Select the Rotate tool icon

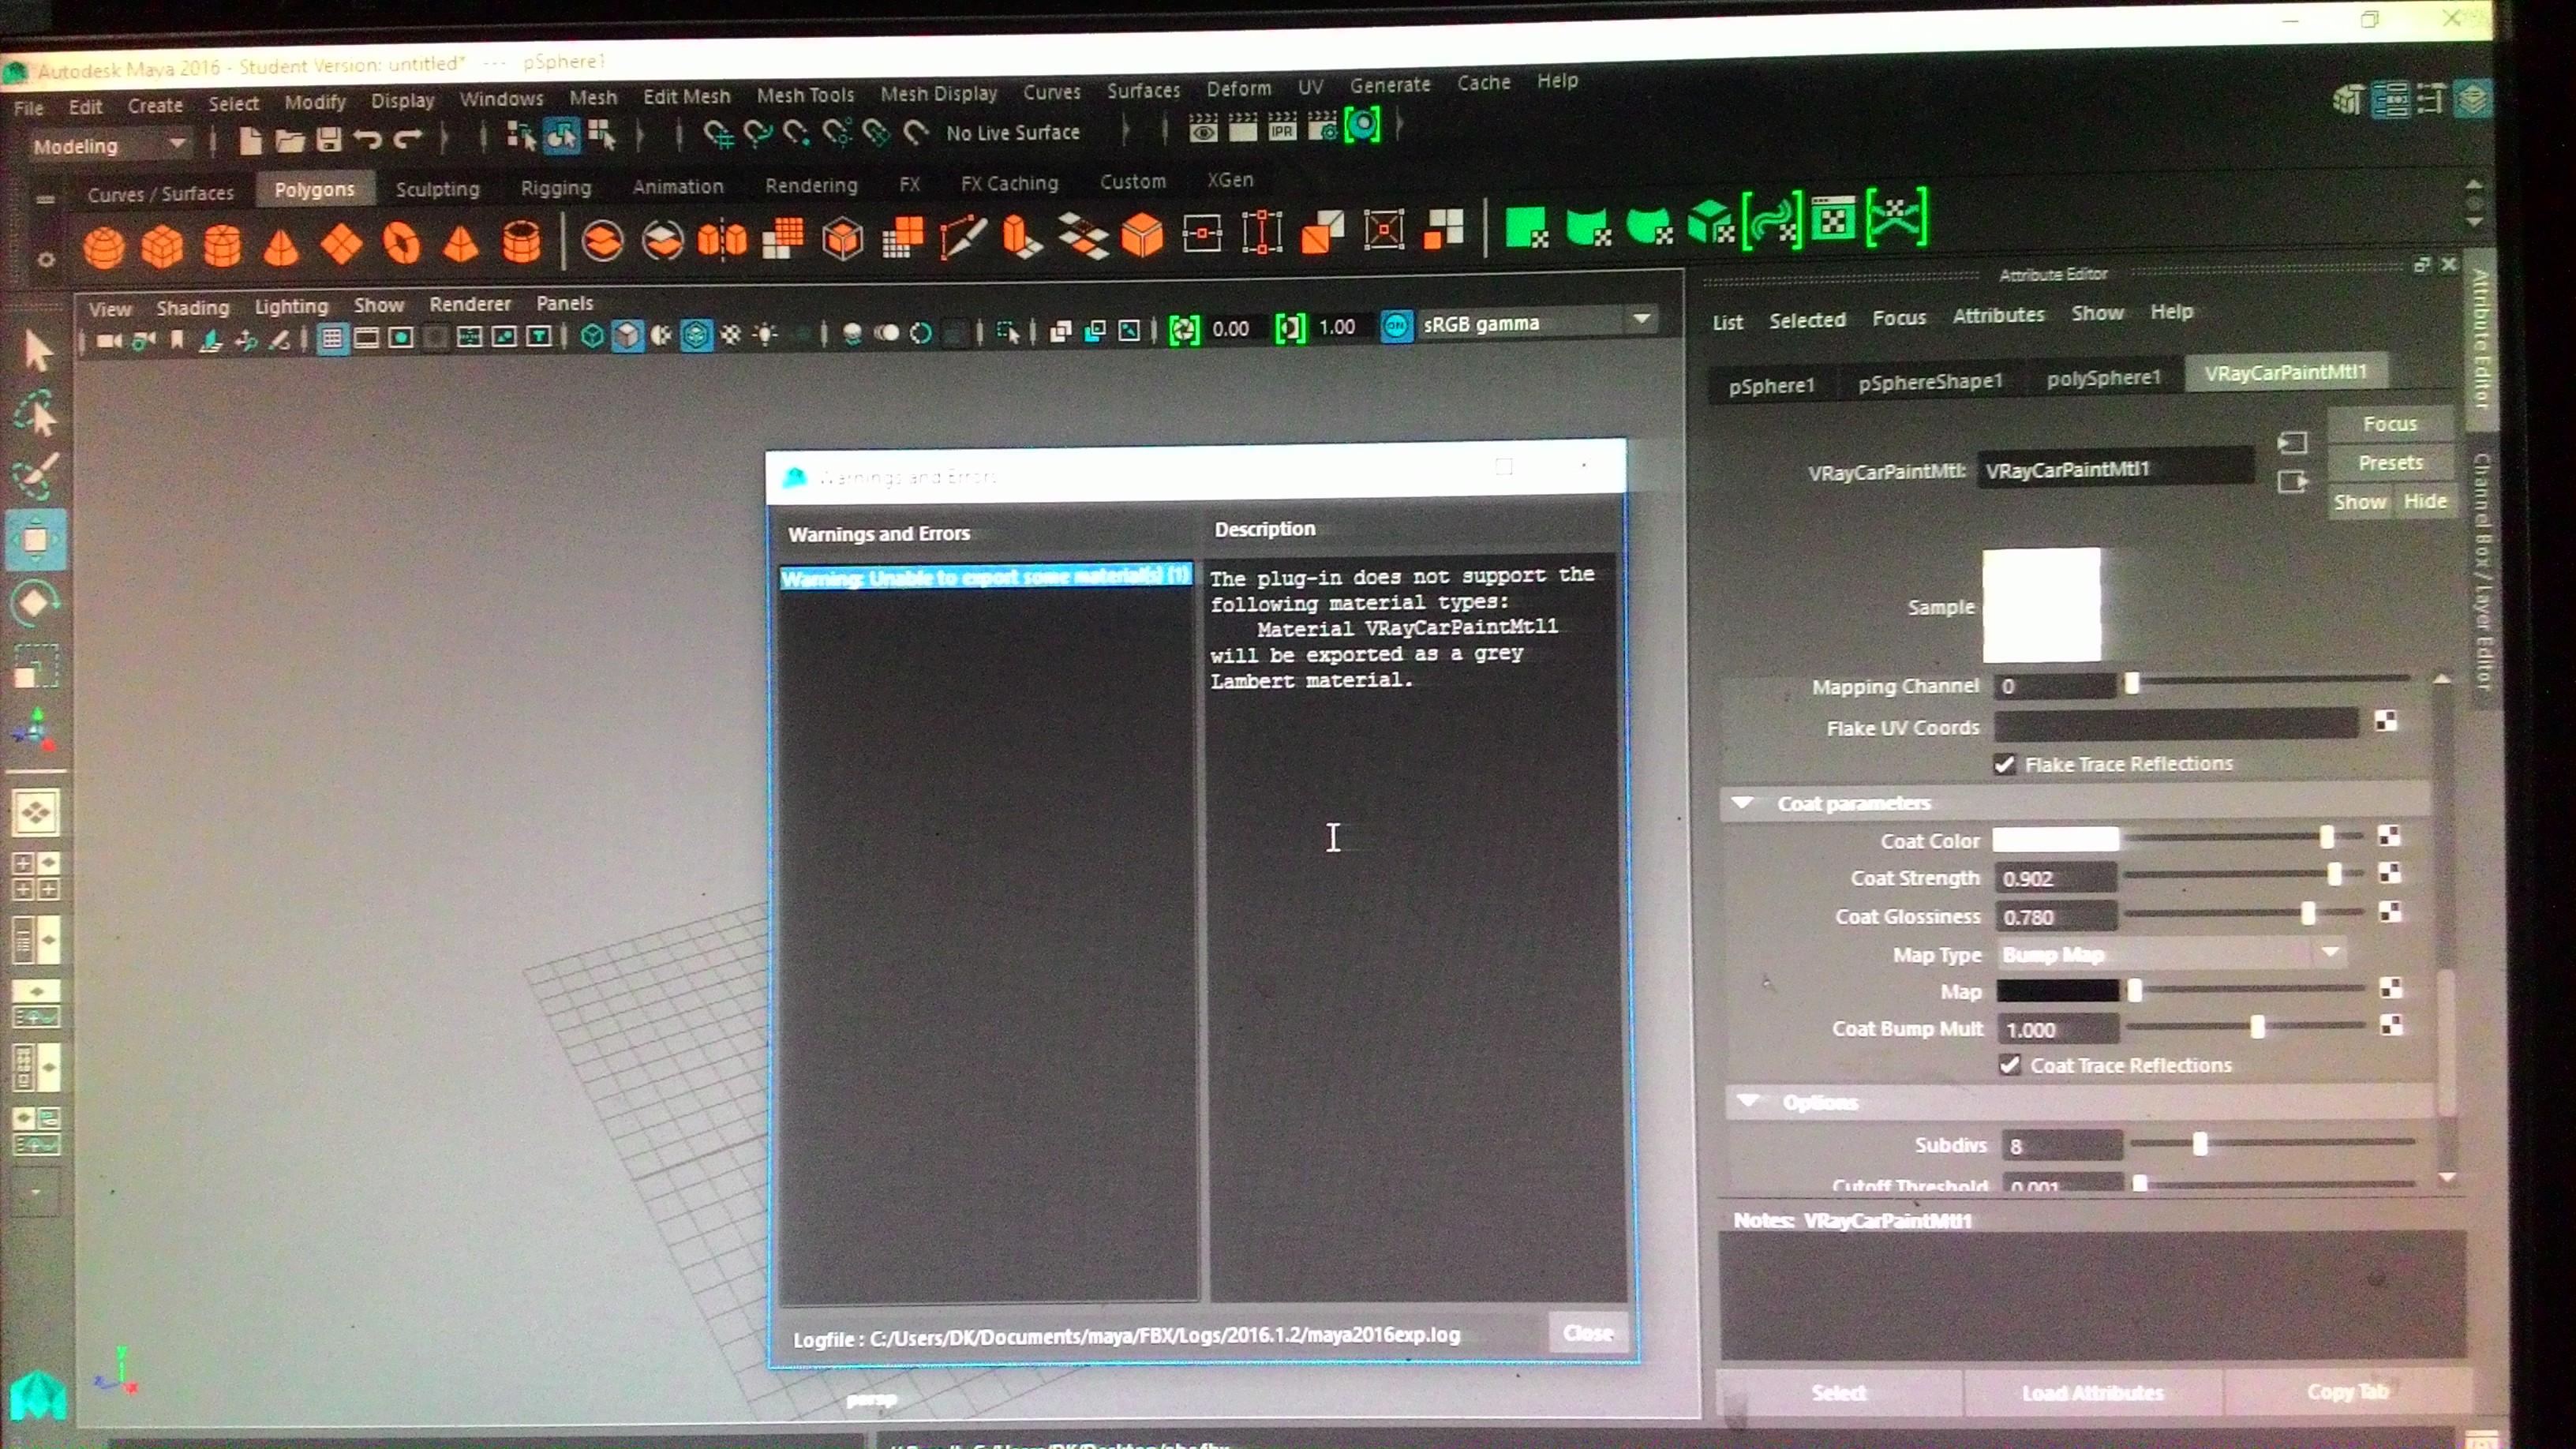point(37,601)
